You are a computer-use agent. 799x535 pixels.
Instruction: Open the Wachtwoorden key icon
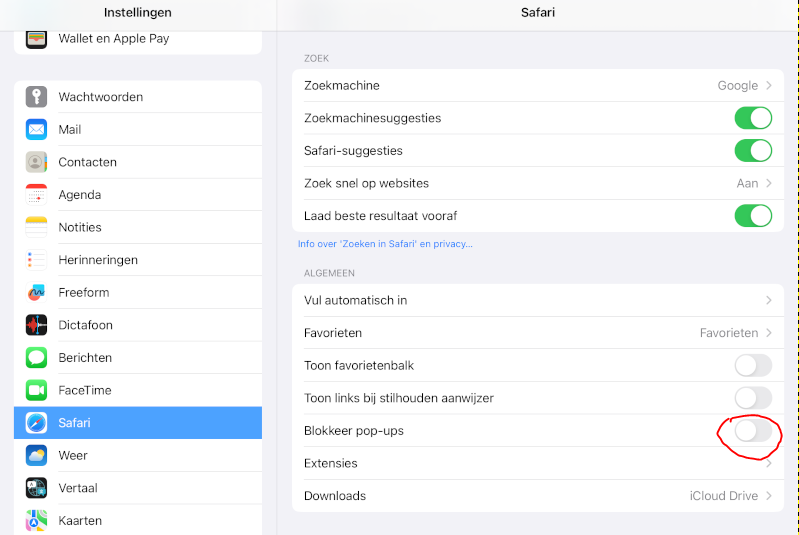point(37,97)
